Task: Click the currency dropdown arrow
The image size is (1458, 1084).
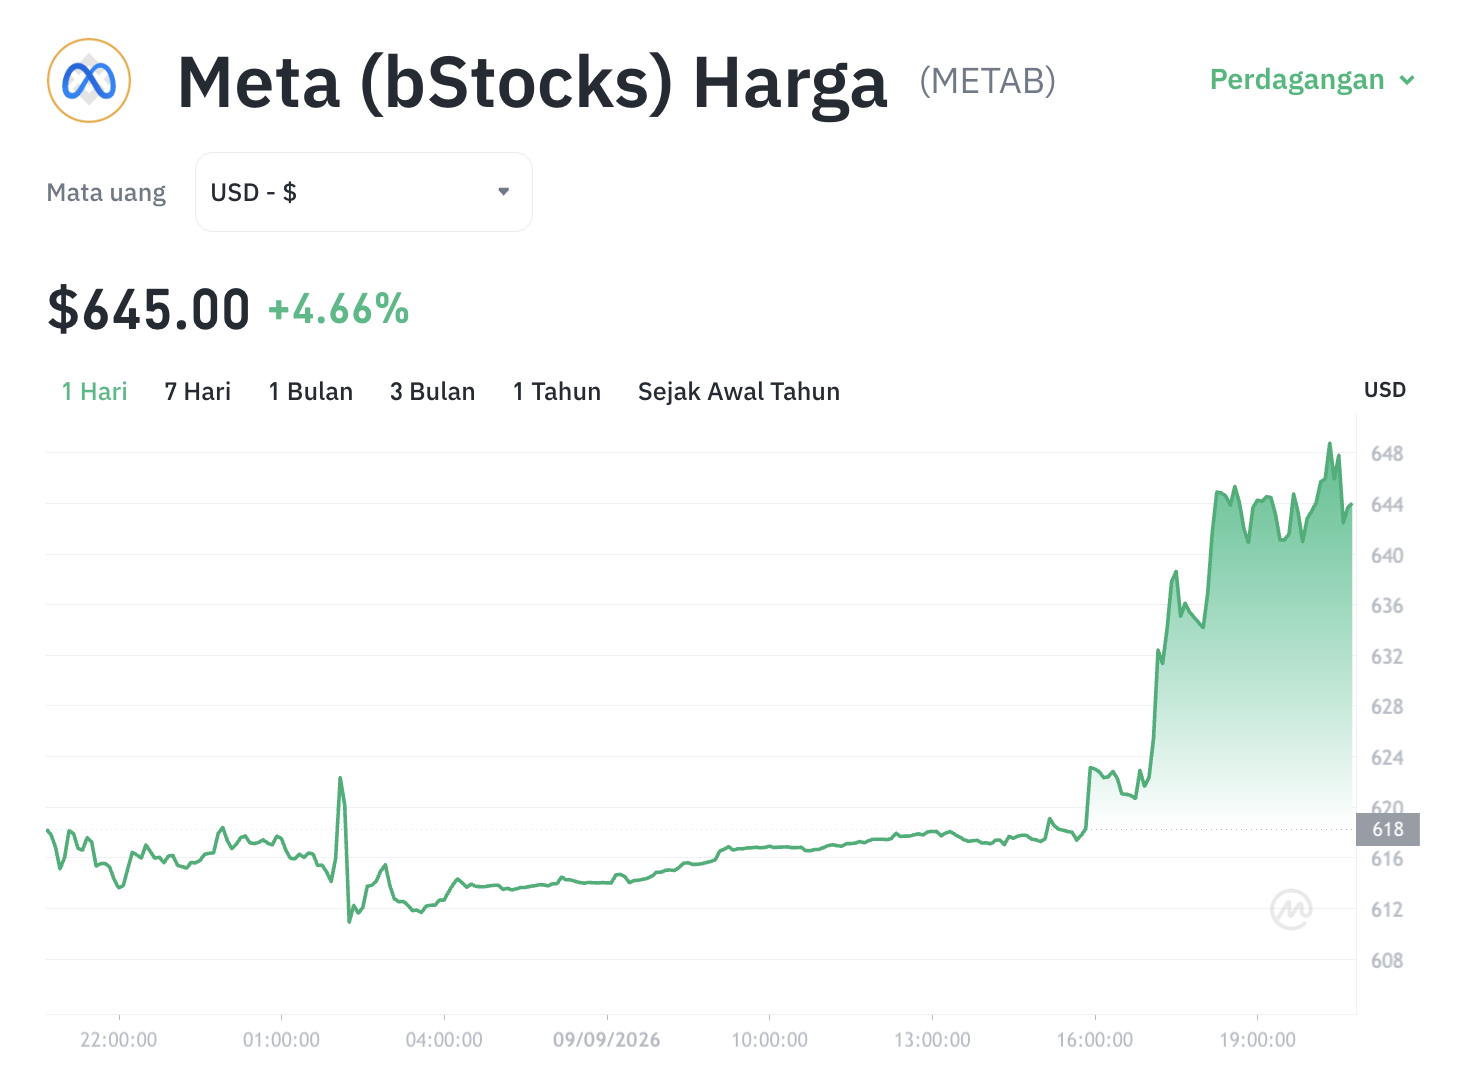Action: [x=504, y=191]
